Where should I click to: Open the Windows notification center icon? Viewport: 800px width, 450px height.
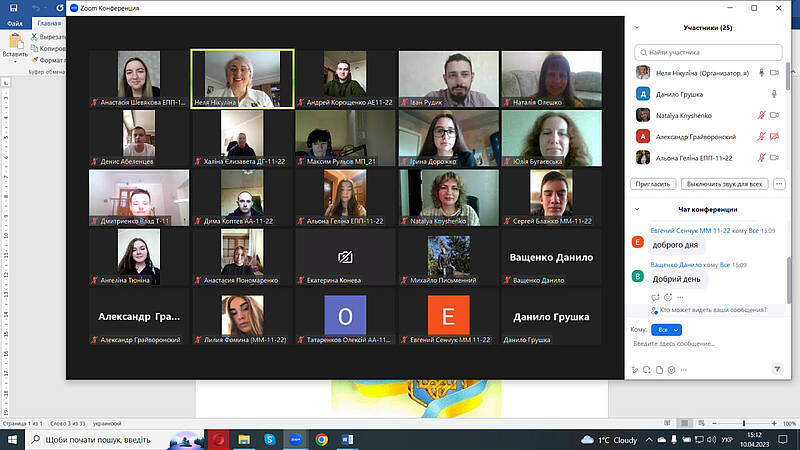pyautogui.click(x=783, y=440)
